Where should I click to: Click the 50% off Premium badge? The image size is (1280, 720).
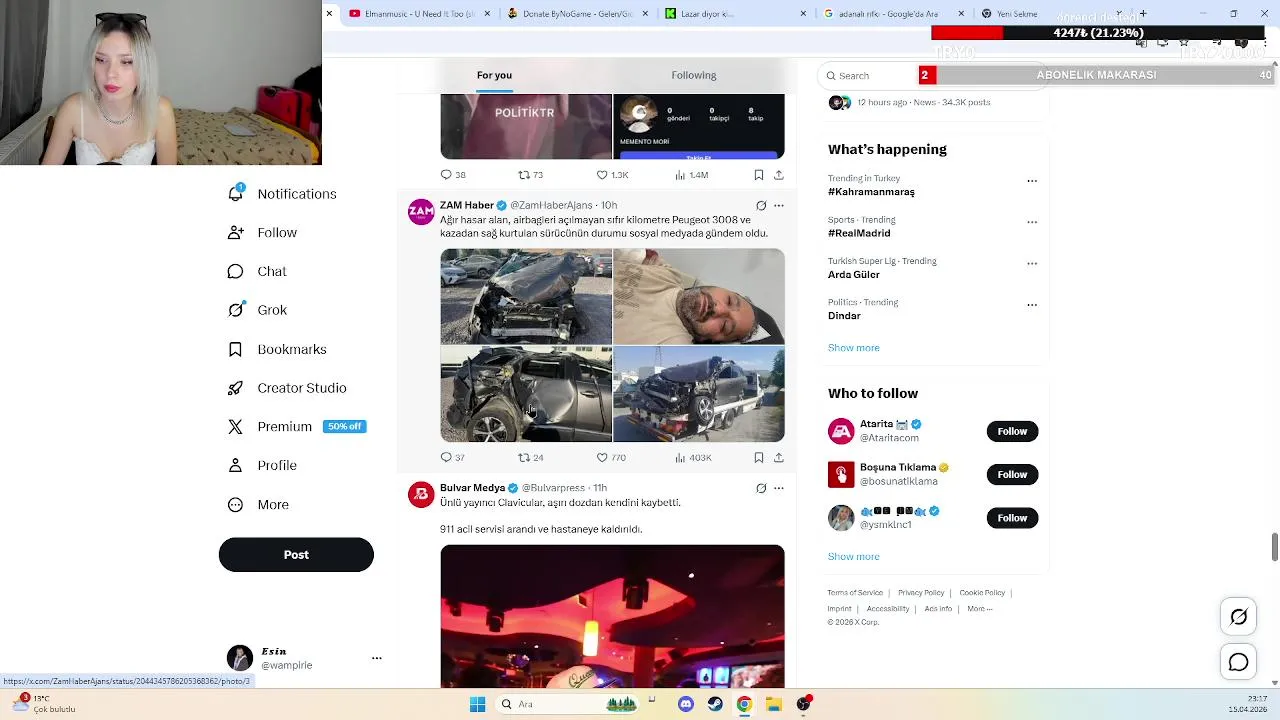point(345,426)
